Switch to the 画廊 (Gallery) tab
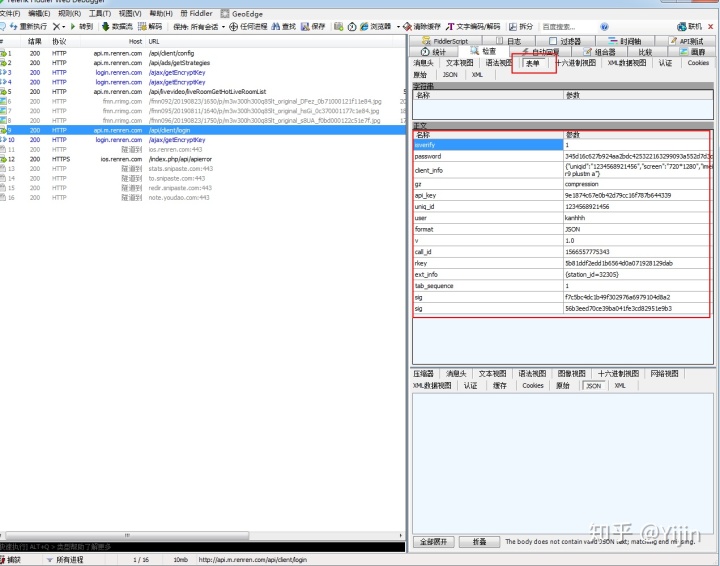 692,52
